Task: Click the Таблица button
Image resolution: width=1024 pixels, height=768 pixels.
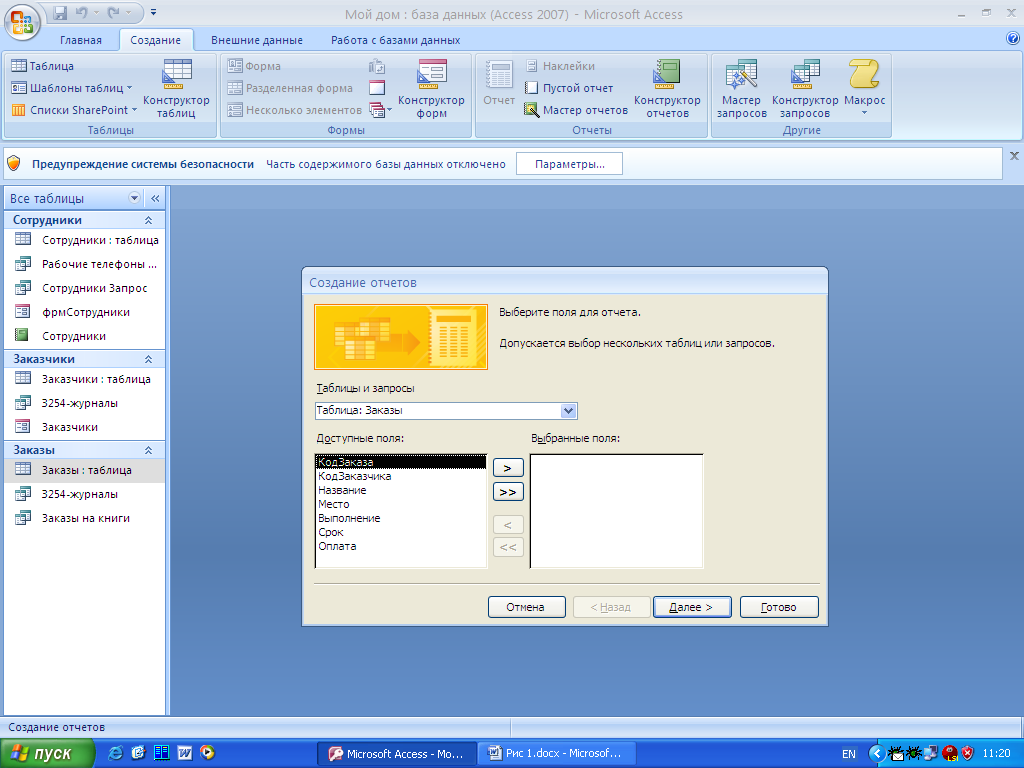Action: pos(43,66)
